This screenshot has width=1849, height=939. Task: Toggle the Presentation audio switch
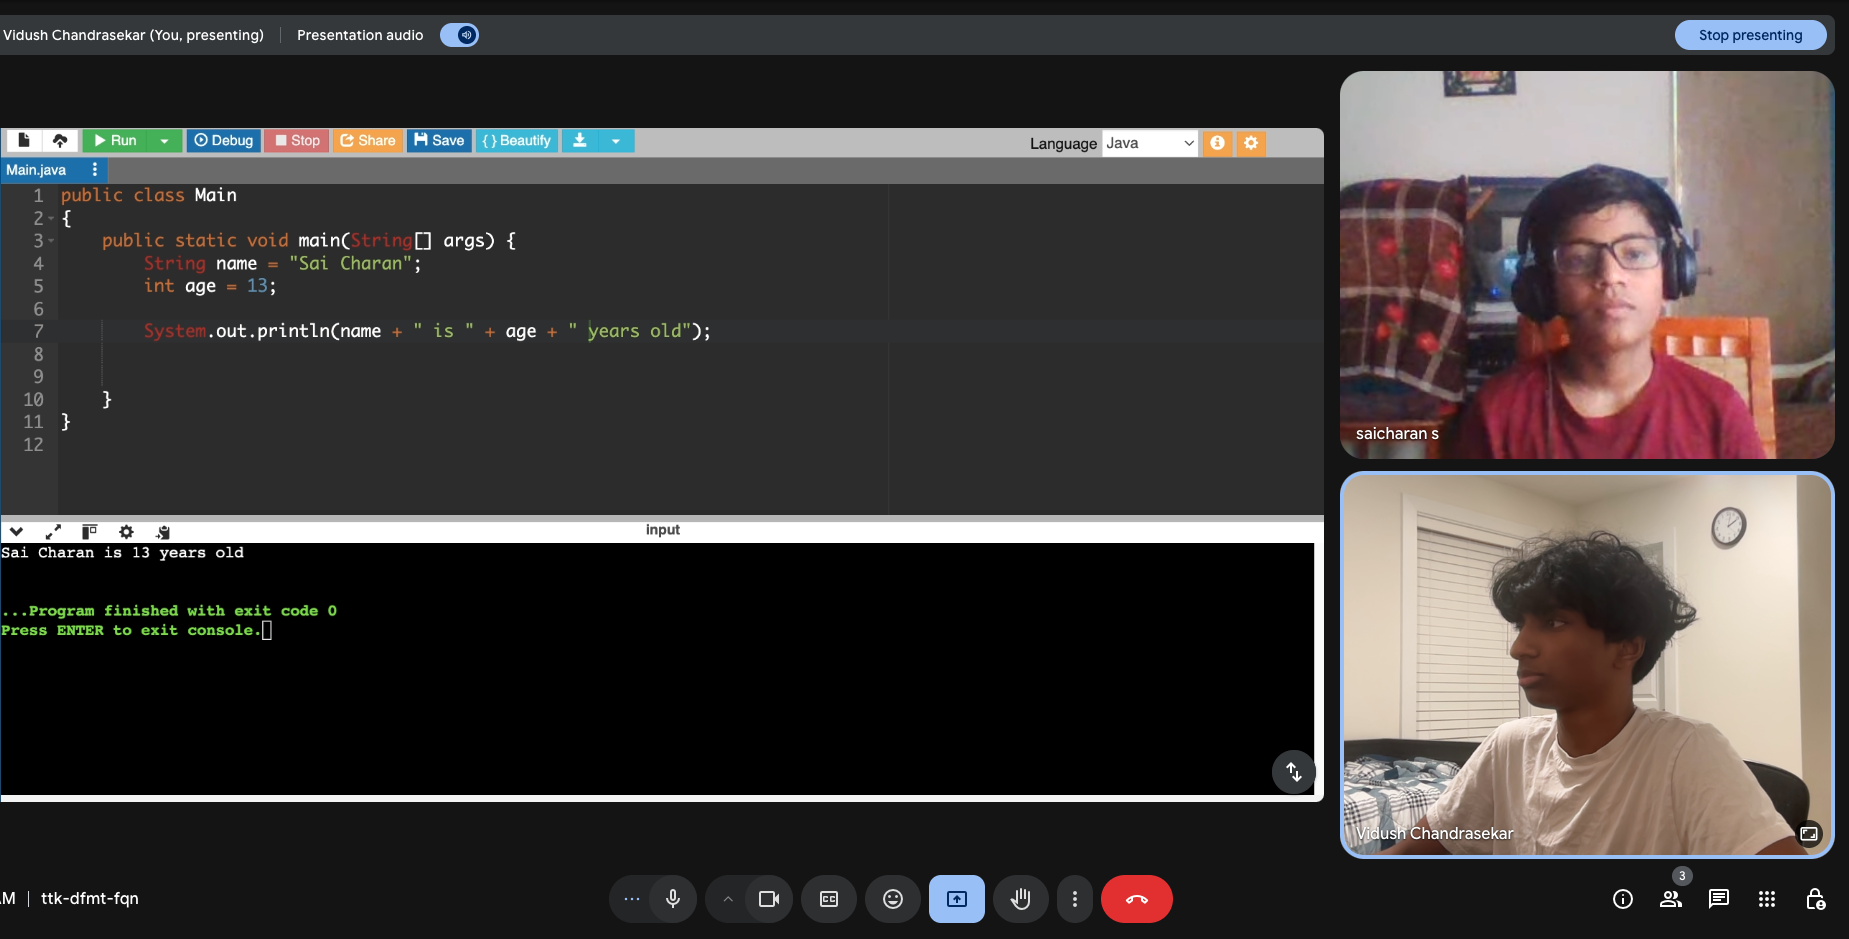point(460,35)
